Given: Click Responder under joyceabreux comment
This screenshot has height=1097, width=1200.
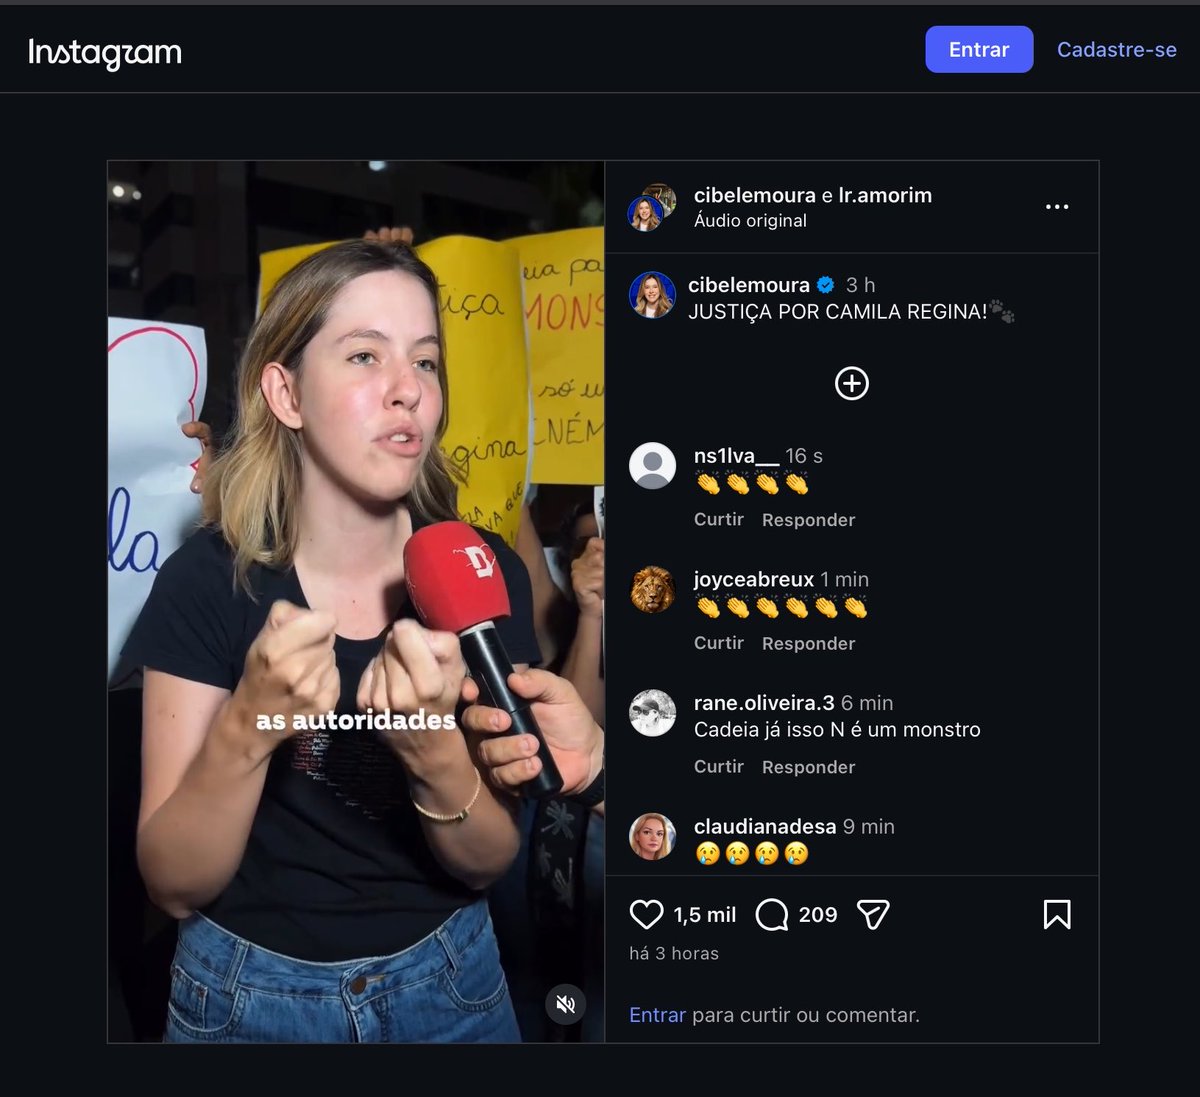Looking at the screenshot, I should click(808, 643).
